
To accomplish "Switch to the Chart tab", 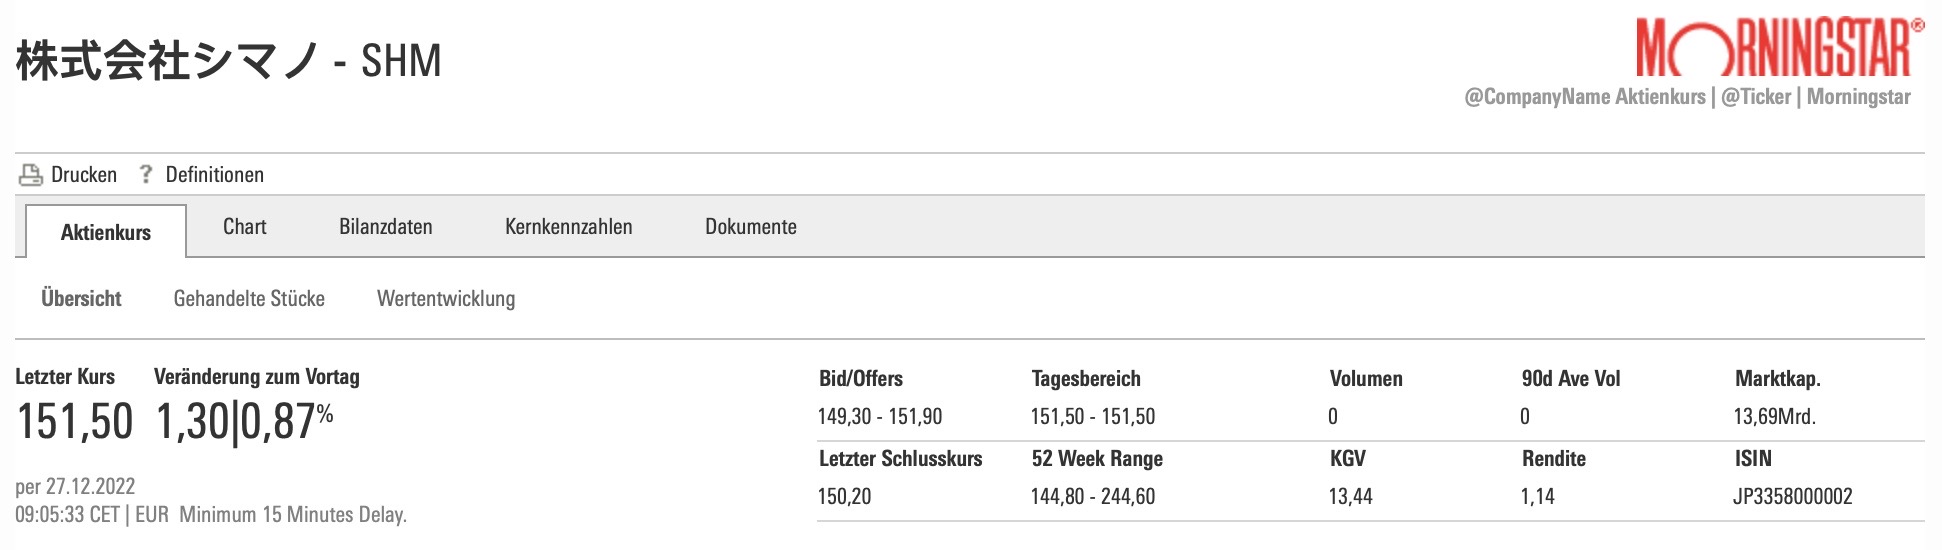I will 245,227.
